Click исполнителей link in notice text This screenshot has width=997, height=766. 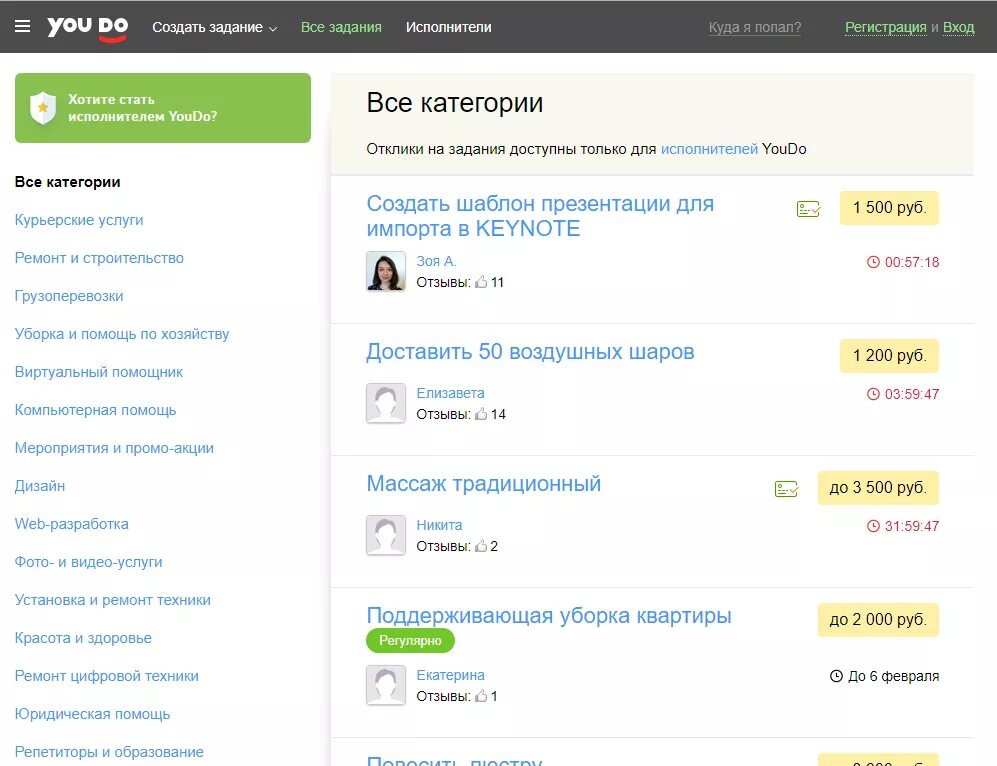coord(709,149)
